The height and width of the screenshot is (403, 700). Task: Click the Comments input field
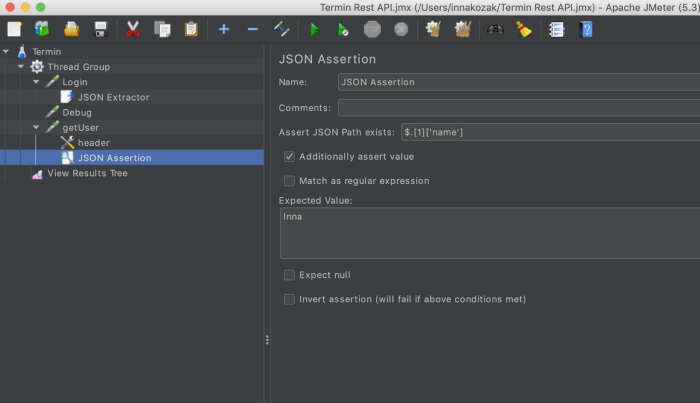click(519, 108)
